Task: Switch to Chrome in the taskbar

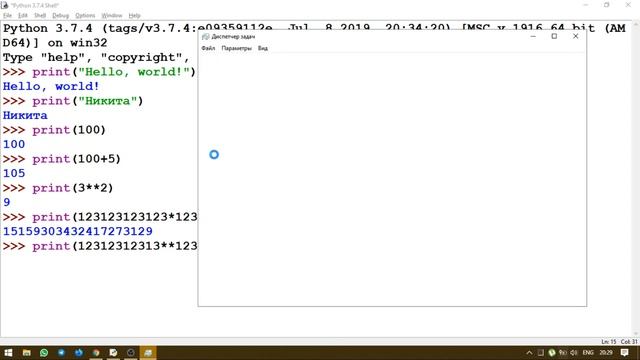Action: click(96, 353)
